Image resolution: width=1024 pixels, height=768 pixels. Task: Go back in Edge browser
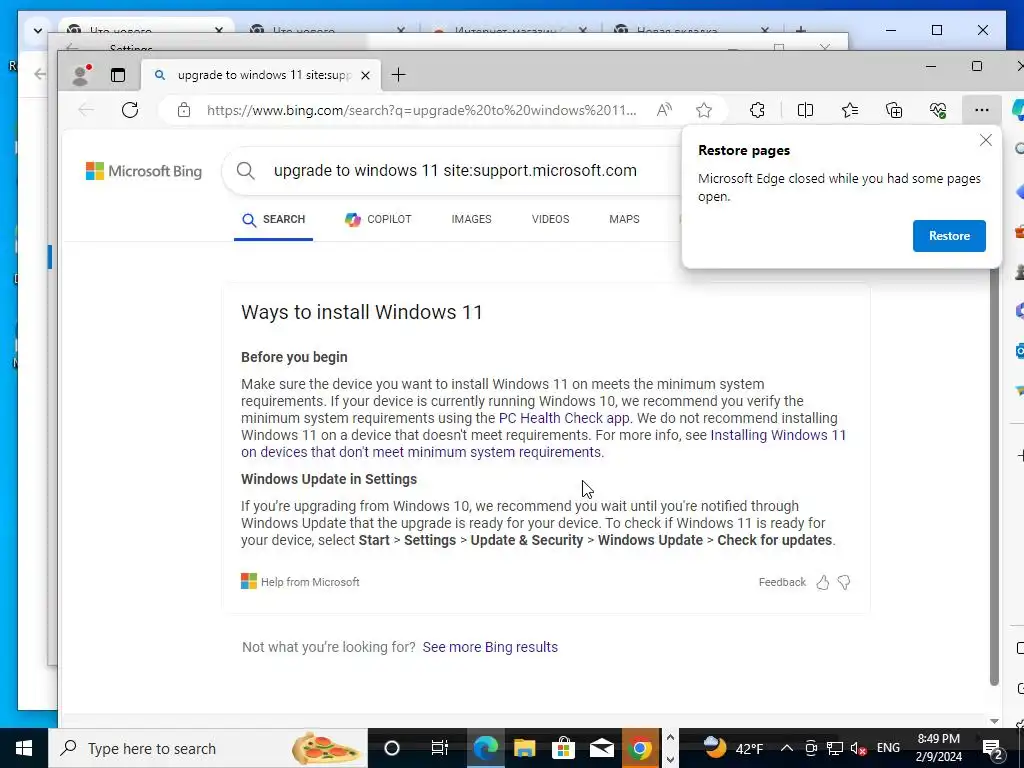coord(86,110)
